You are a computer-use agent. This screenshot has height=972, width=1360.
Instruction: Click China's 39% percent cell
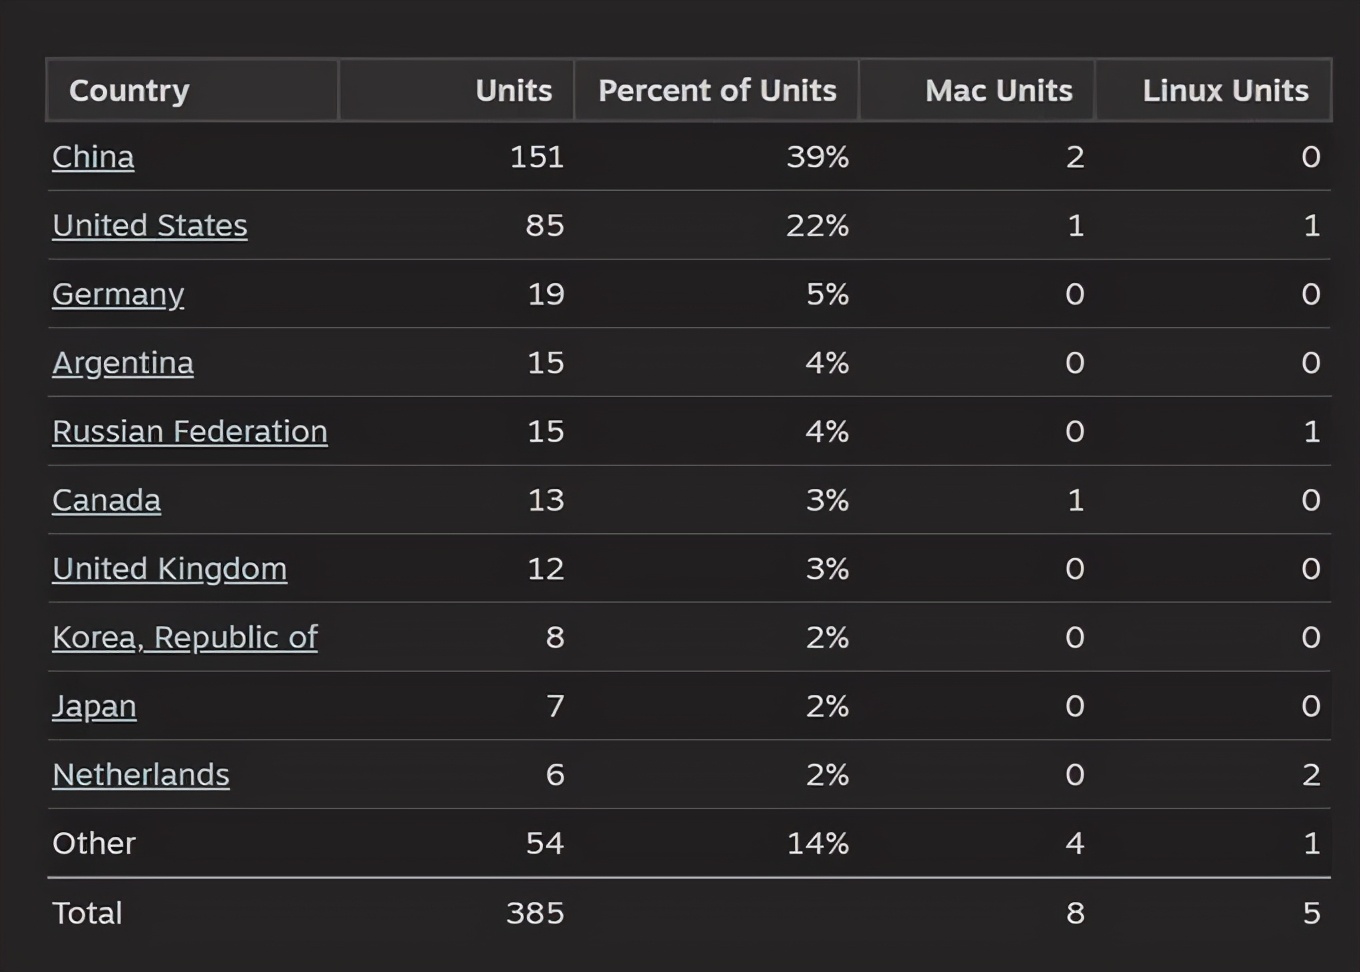click(x=817, y=157)
